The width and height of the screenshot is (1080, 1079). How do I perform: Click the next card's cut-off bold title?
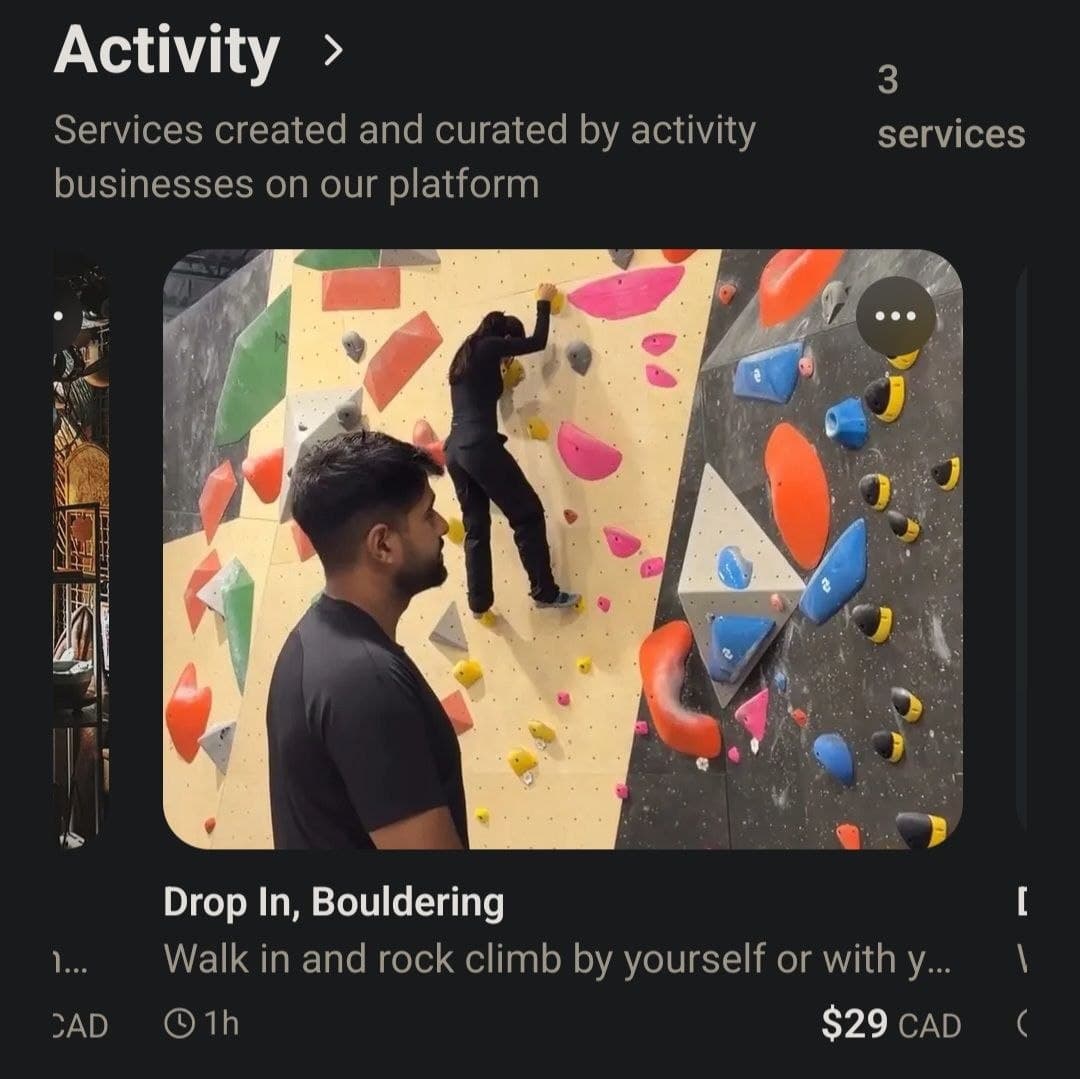click(x=1021, y=904)
